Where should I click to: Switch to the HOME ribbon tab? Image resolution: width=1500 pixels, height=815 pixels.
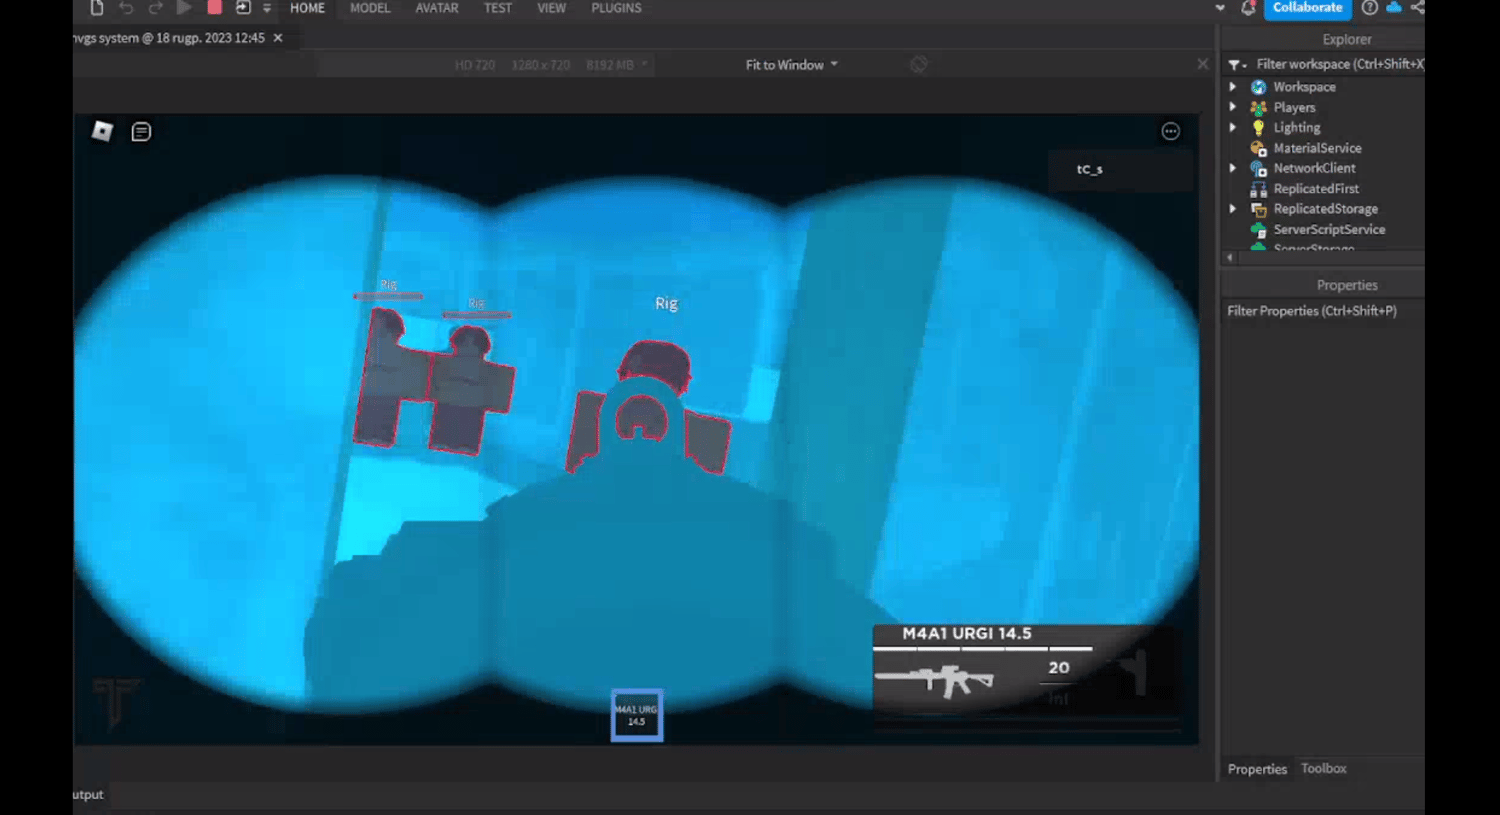click(307, 8)
